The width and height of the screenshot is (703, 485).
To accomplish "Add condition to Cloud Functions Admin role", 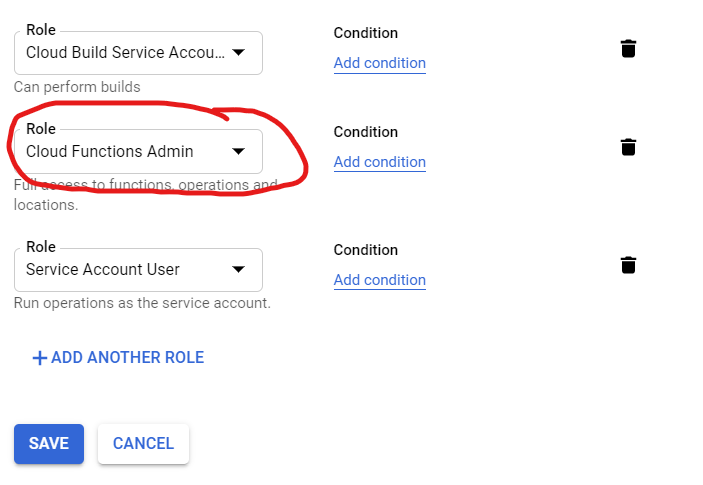I will (x=380, y=162).
